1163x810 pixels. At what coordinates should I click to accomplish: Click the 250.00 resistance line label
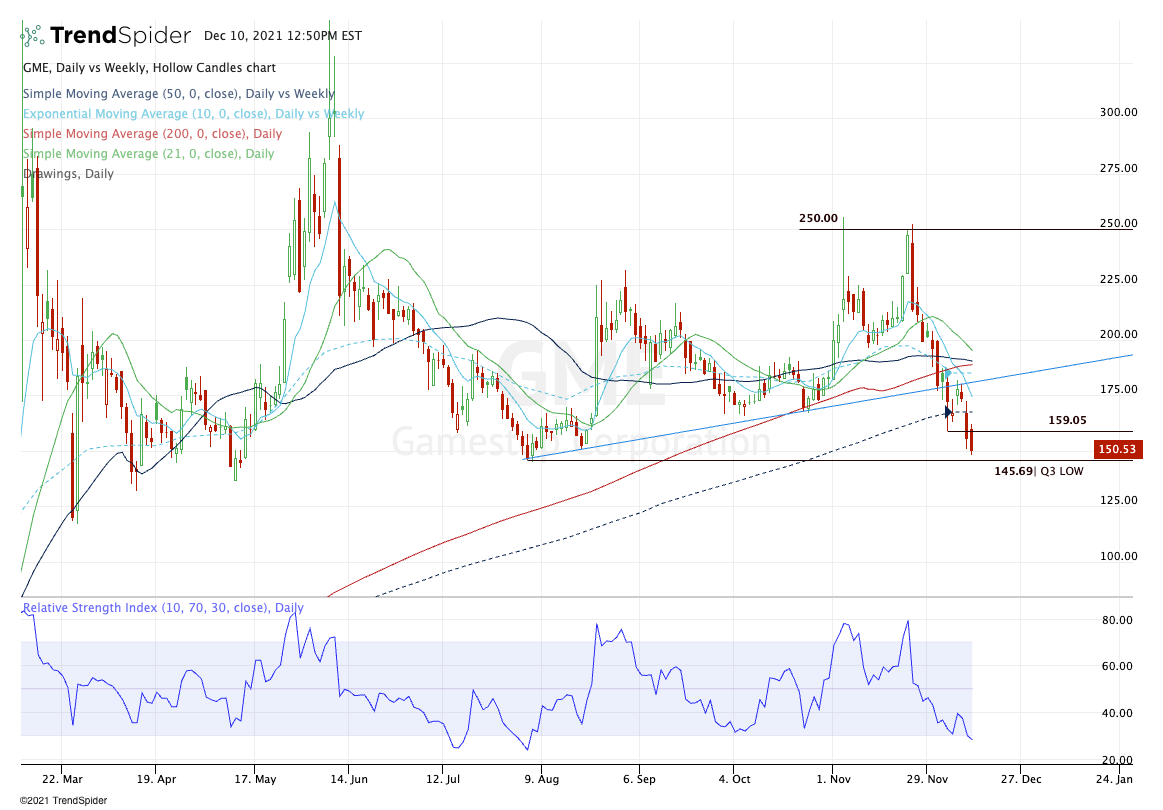[x=818, y=218]
